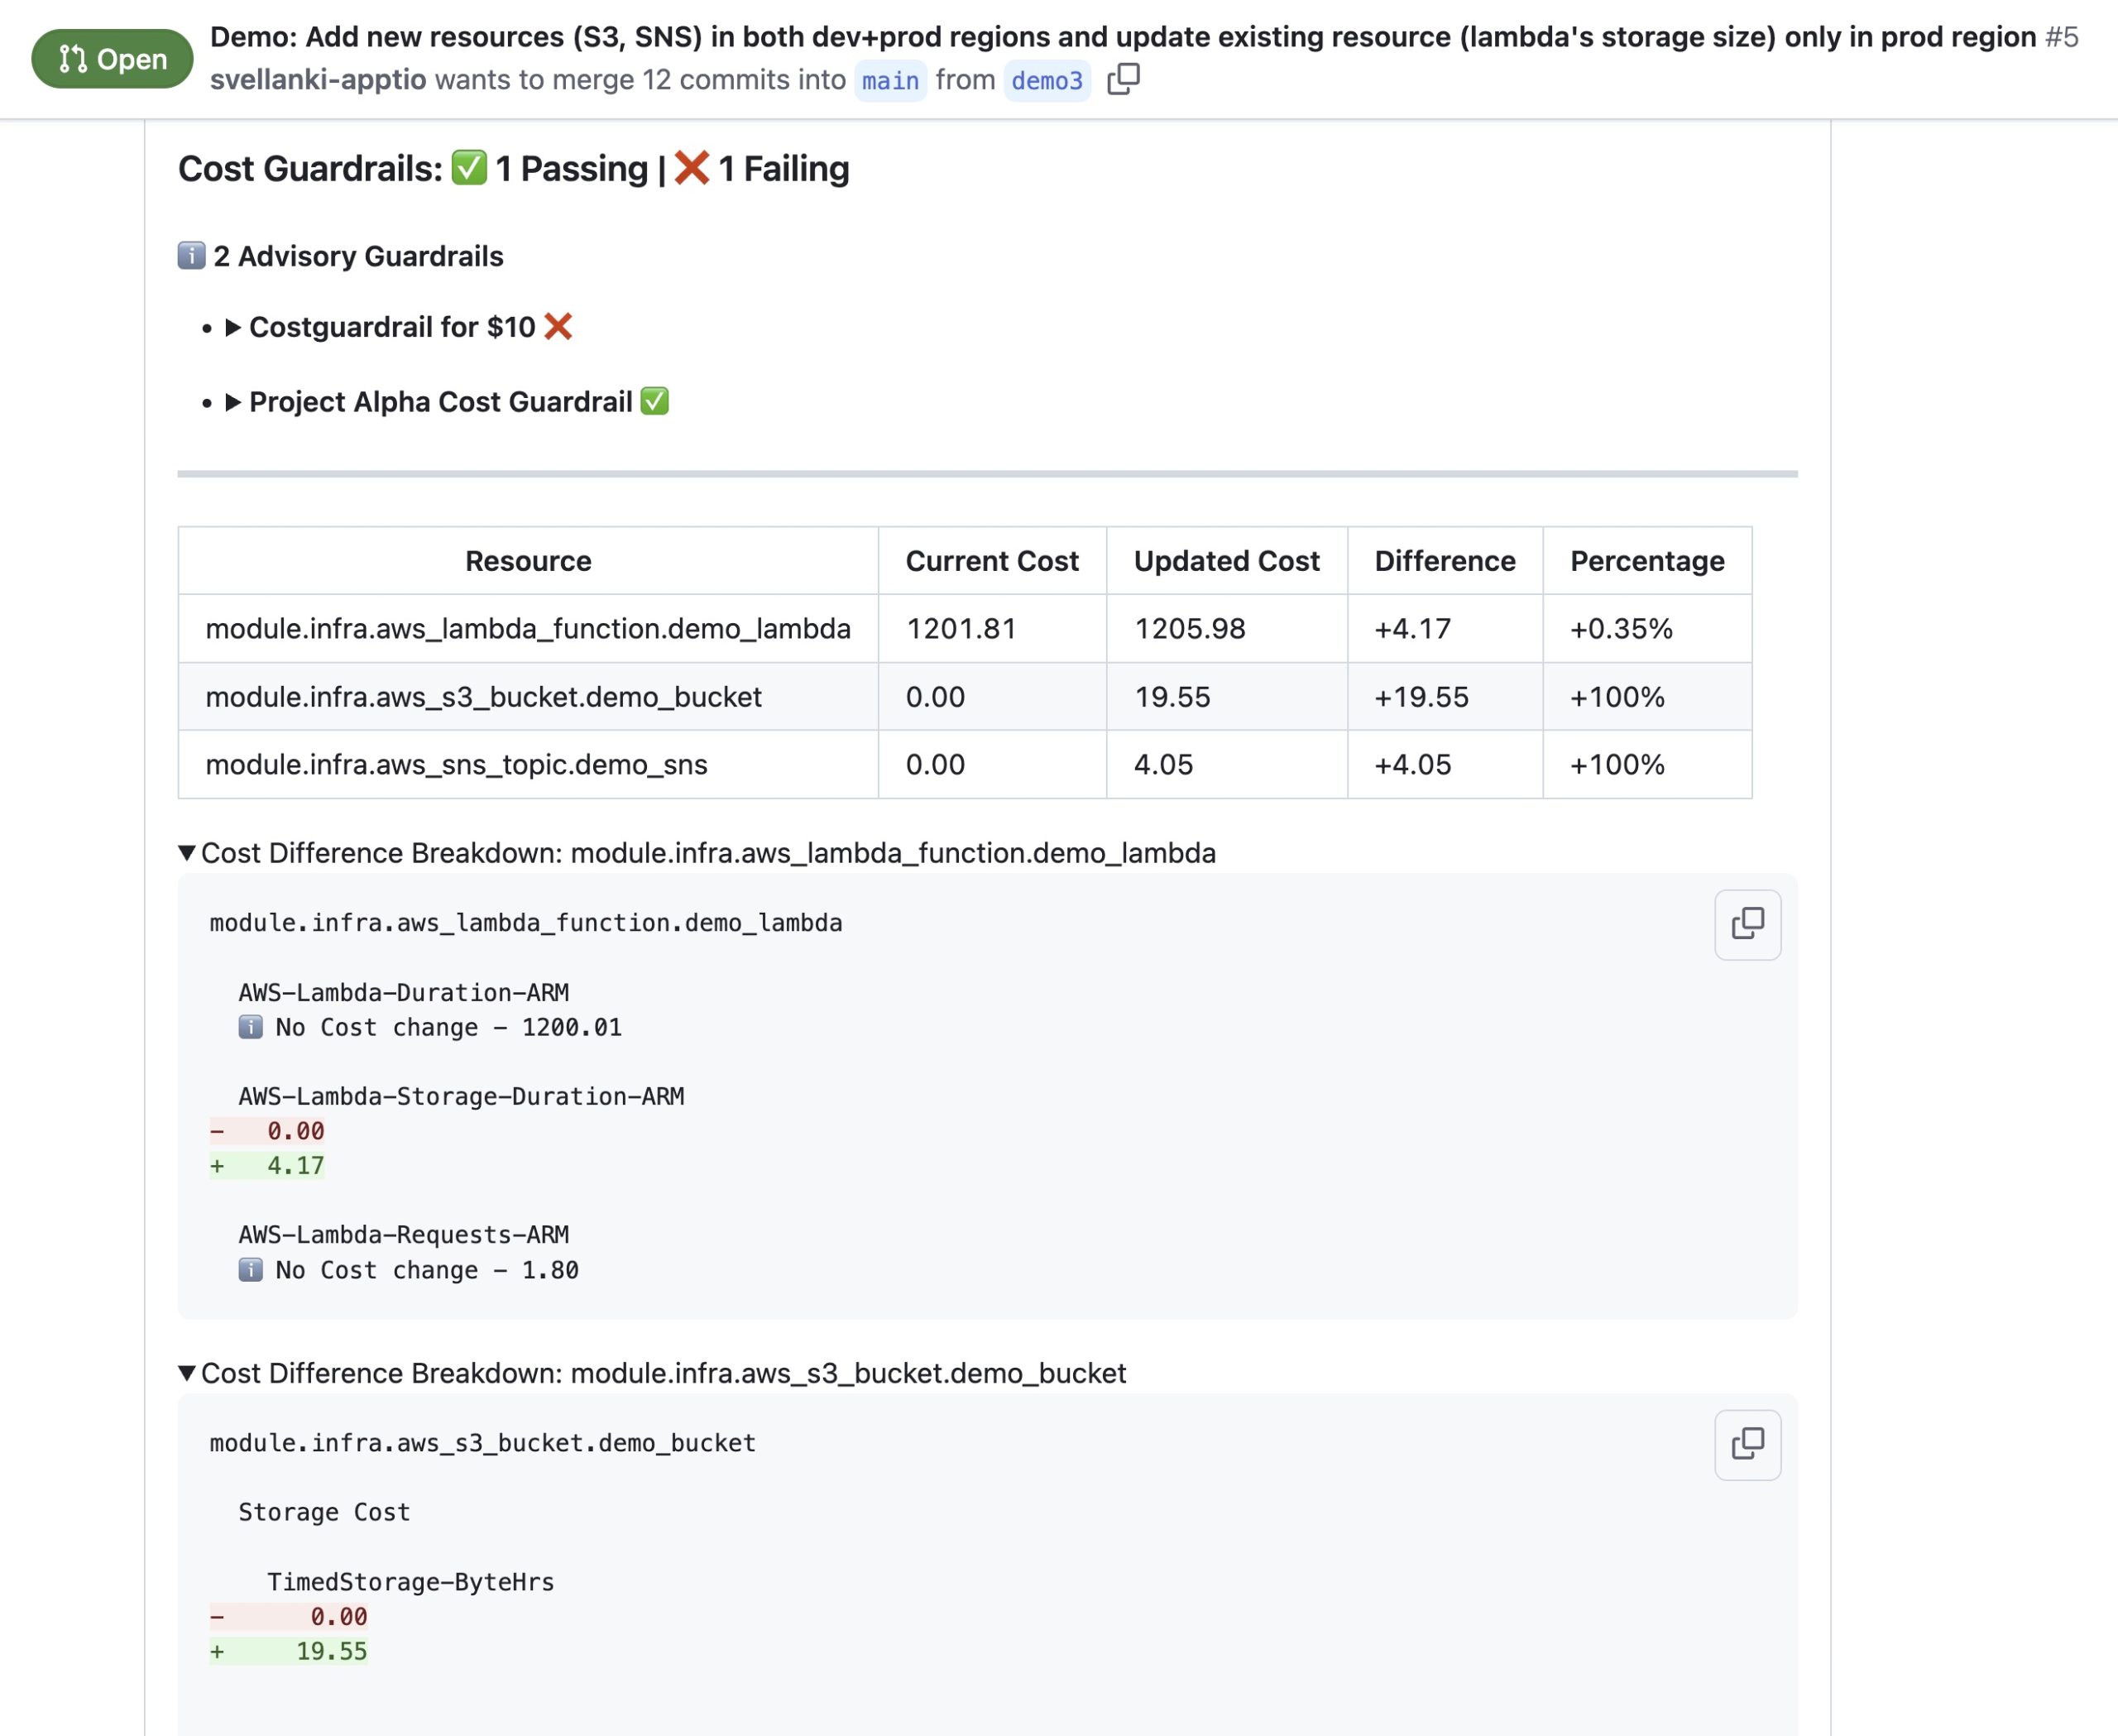Image resolution: width=2118 pixels, height=1736 pixels.
Task: Click the green checkmark next to 1 Passing
Action: (469, 168)
